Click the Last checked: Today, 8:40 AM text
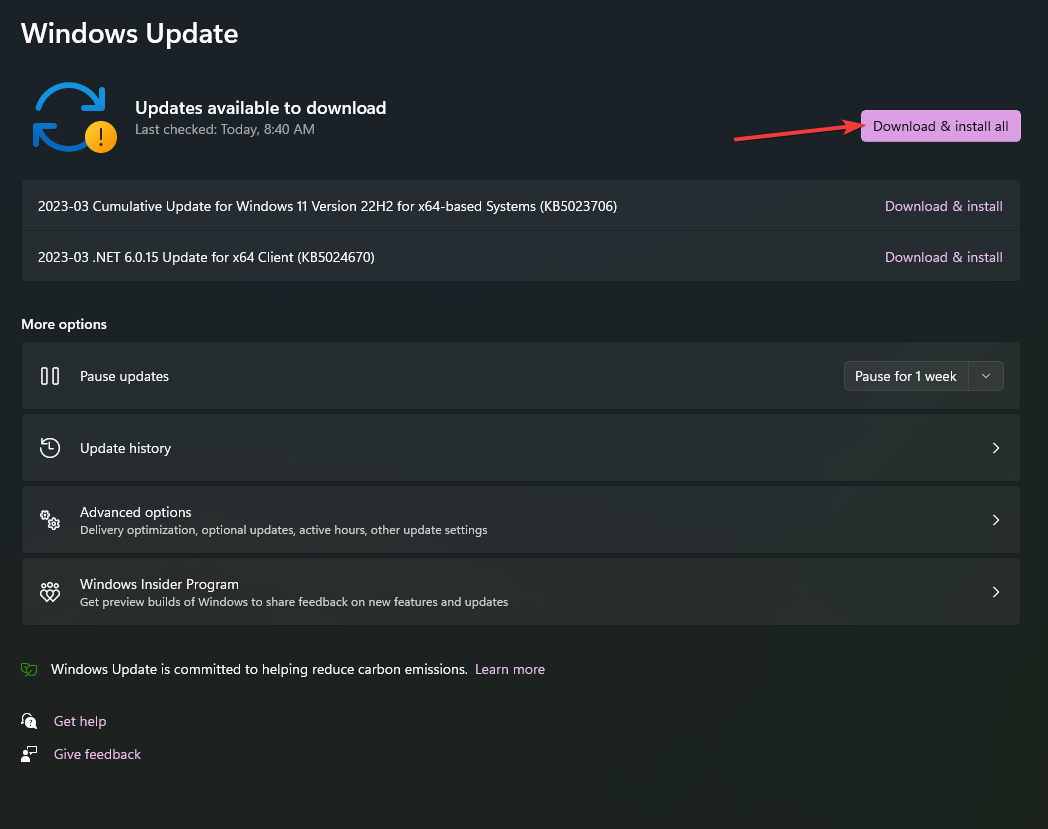This screenshot has width=1048, height=829. pyautogui.click(x=225, y=129)
